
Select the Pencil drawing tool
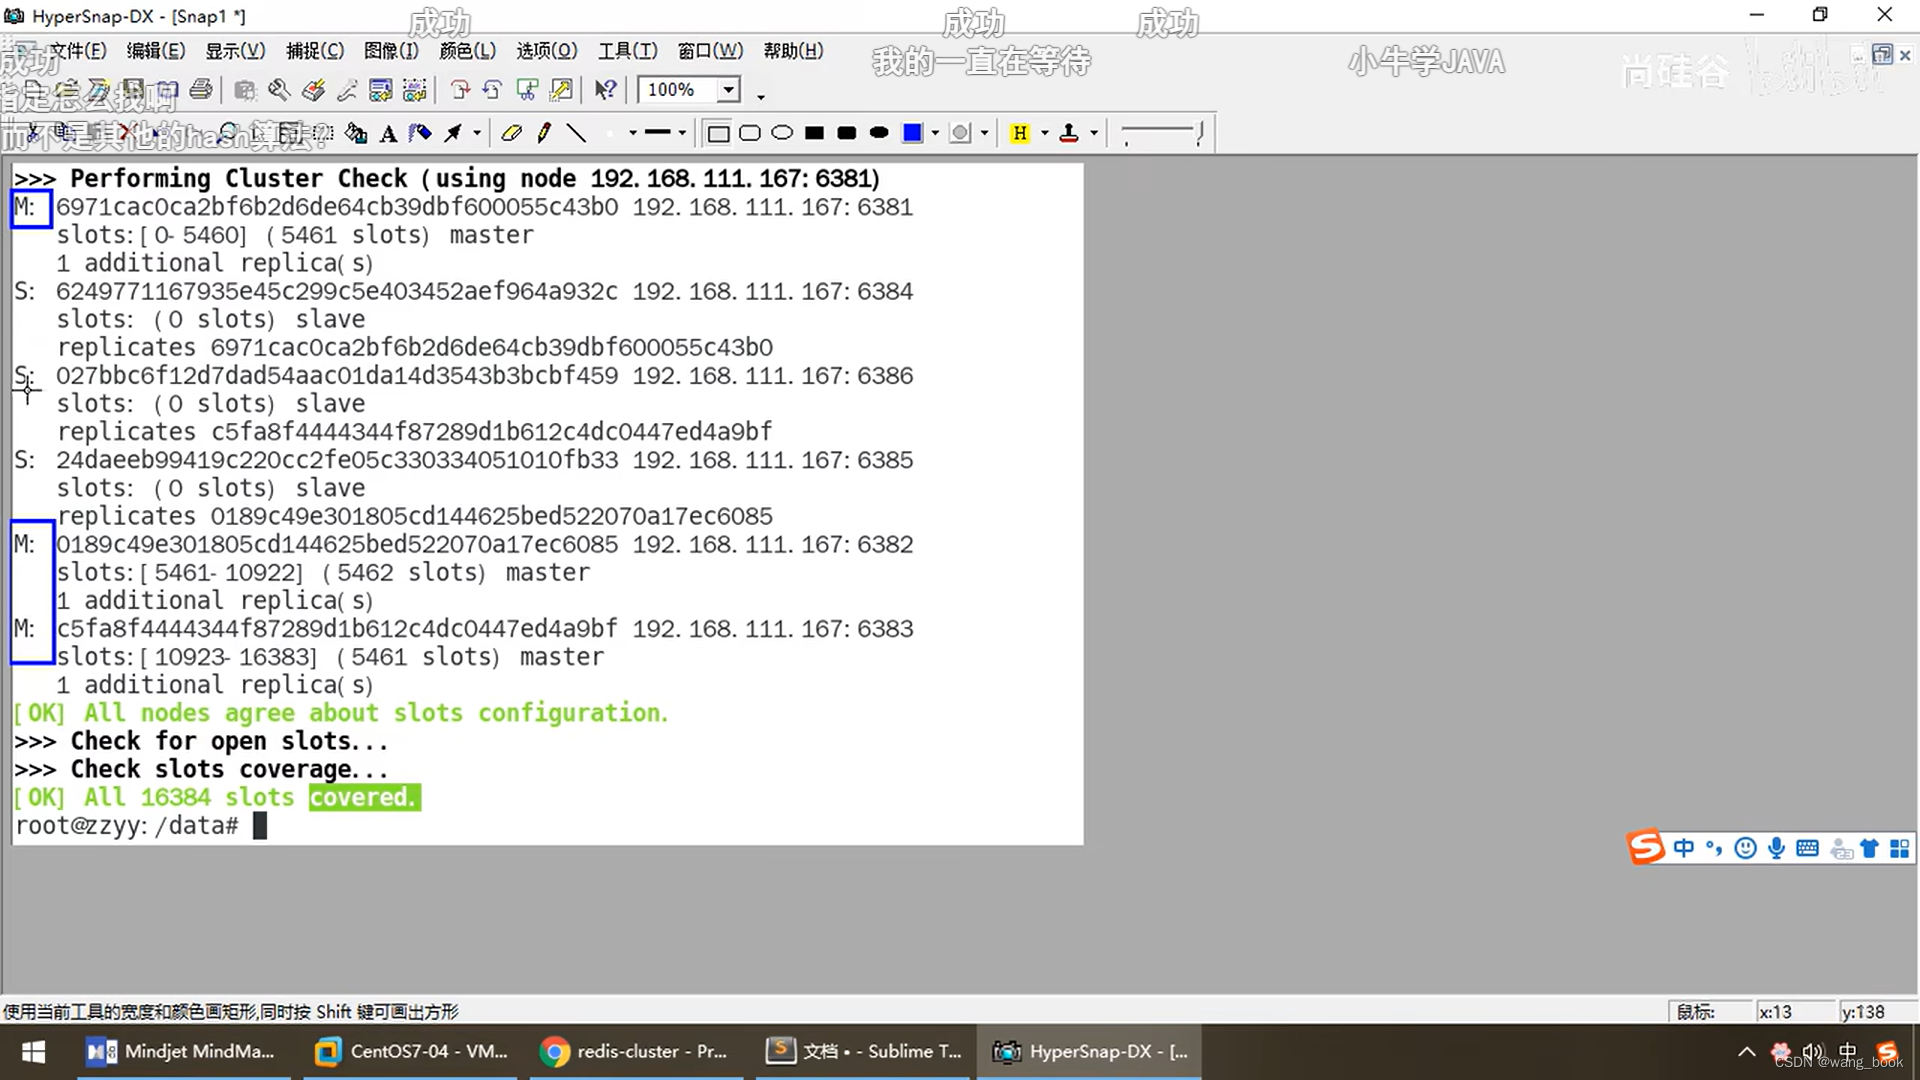tap(544, 133)
